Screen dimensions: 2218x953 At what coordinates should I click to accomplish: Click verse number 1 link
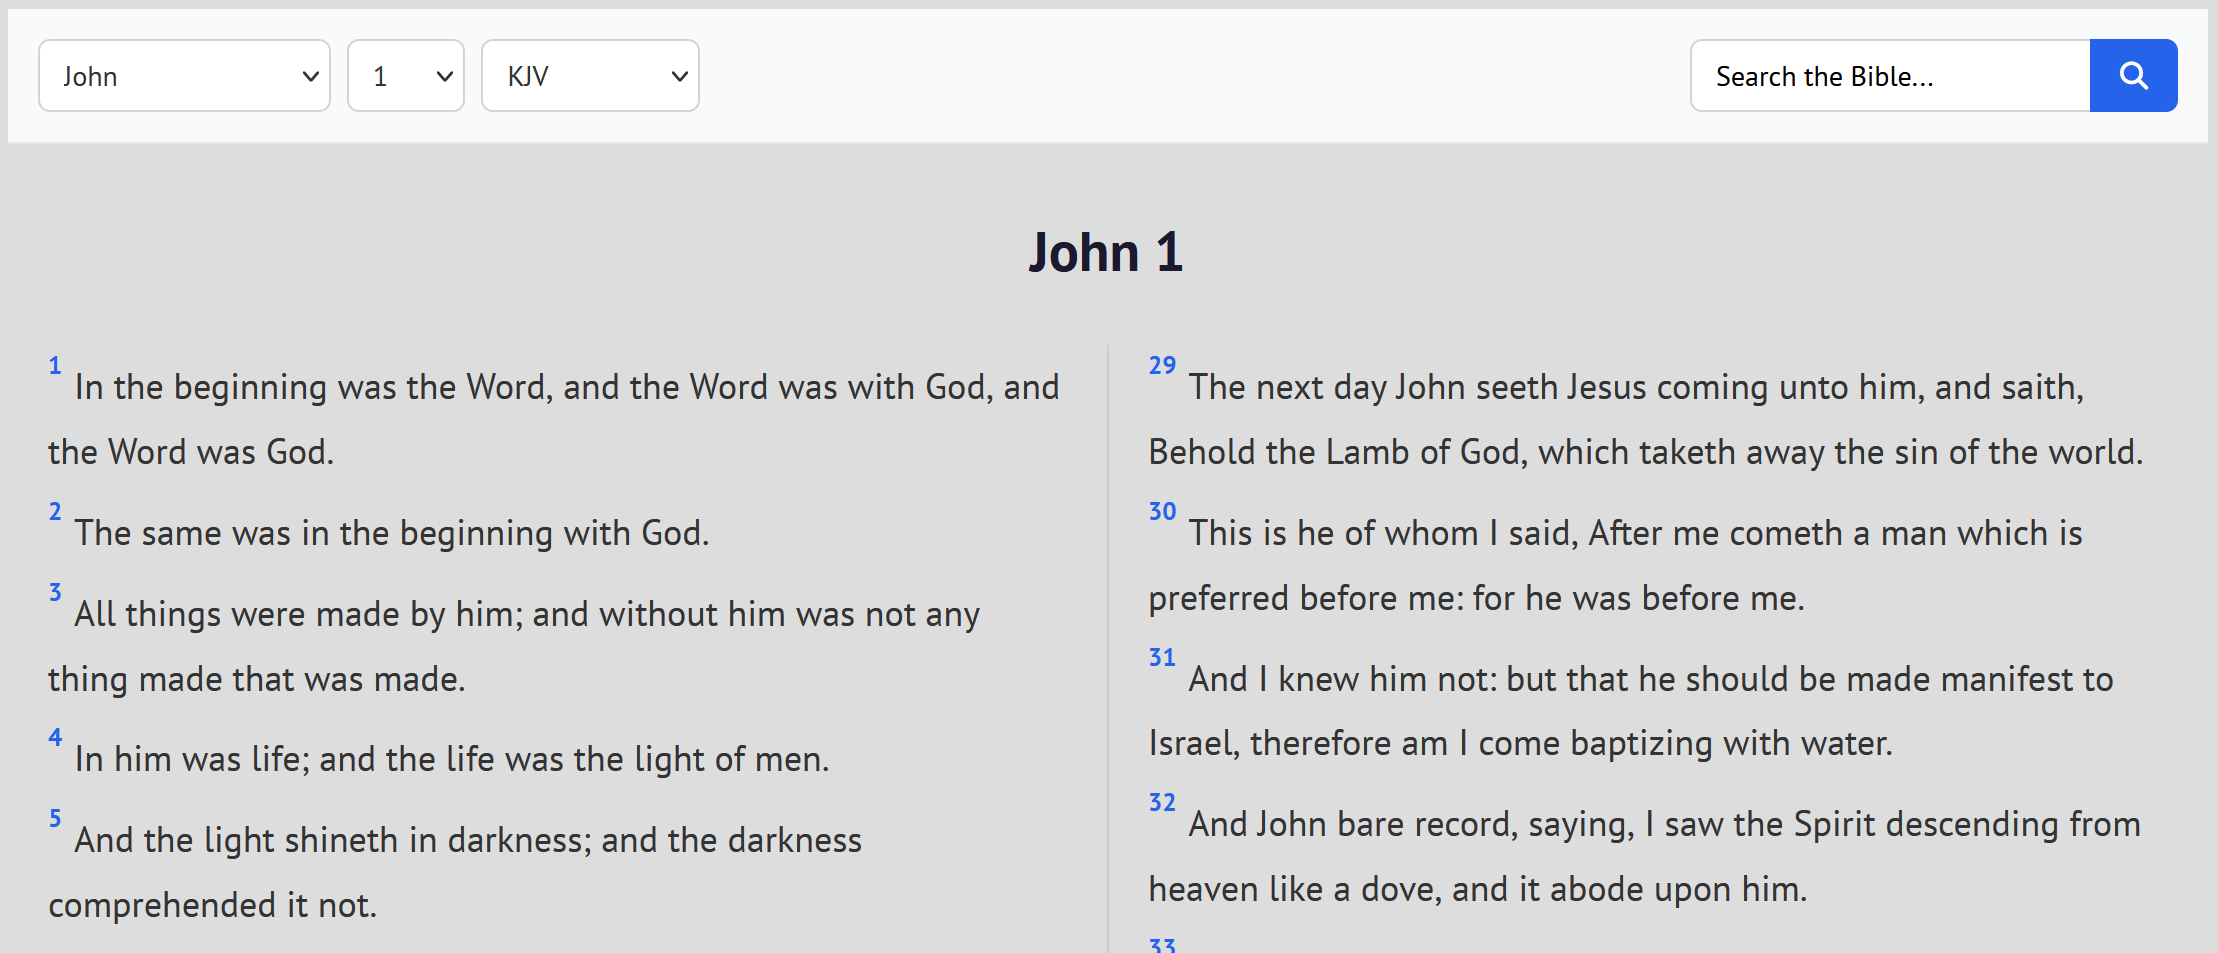(x=55, y=366)
